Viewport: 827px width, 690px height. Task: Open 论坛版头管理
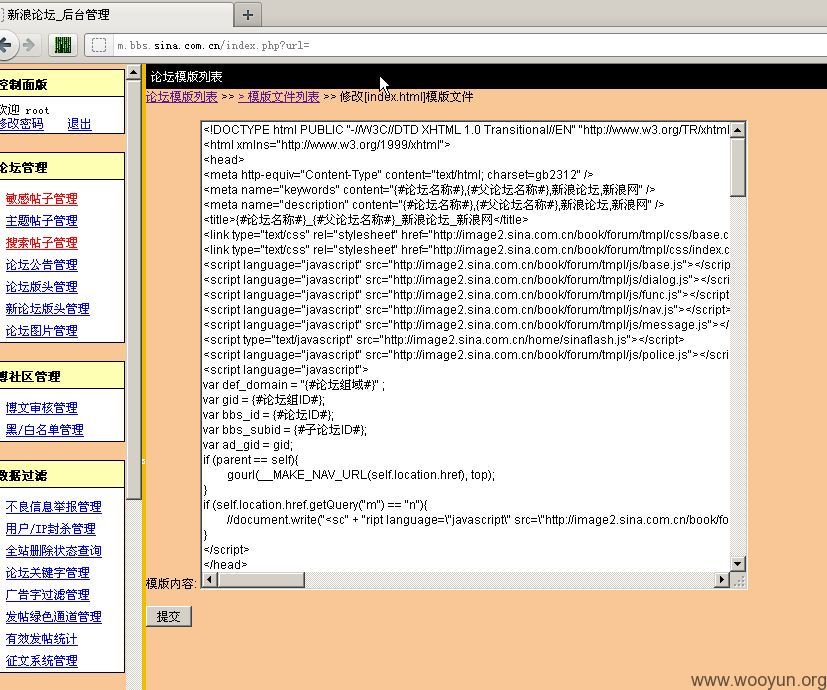42,287
